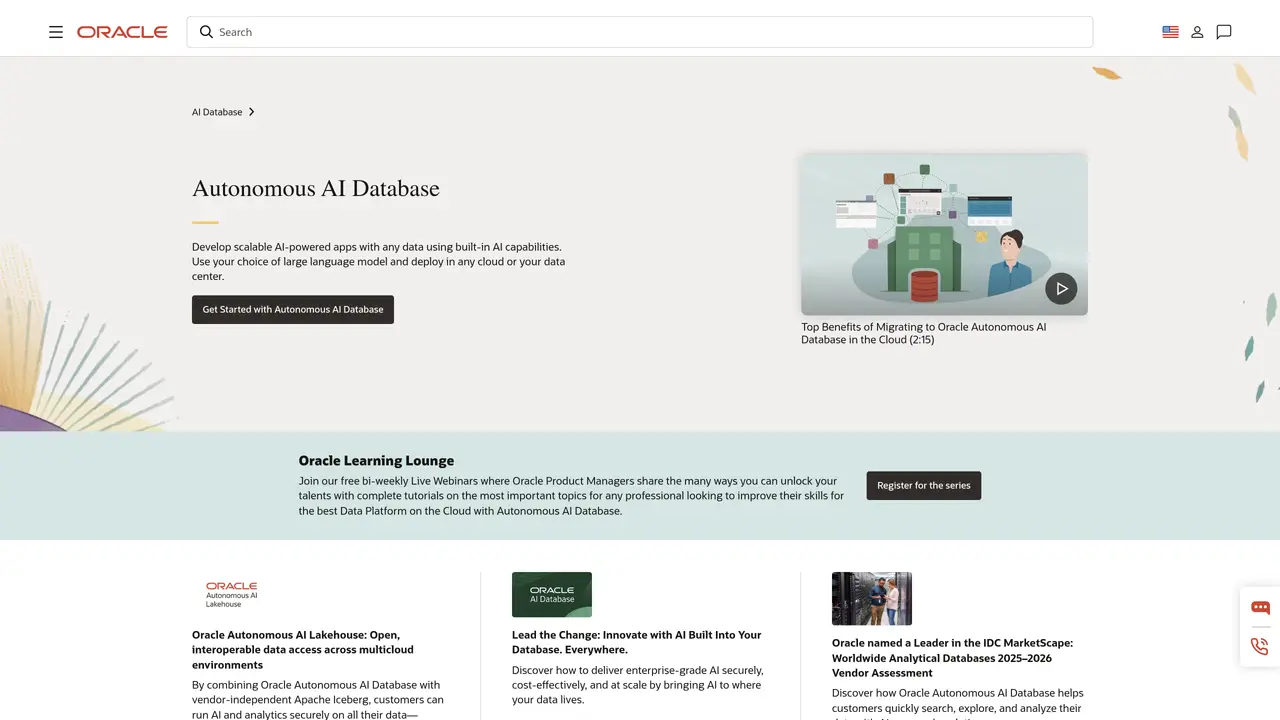Click the Oracle AI Database card image
This screenshot has height=720, width=1280.
click(x=552, y=594)
